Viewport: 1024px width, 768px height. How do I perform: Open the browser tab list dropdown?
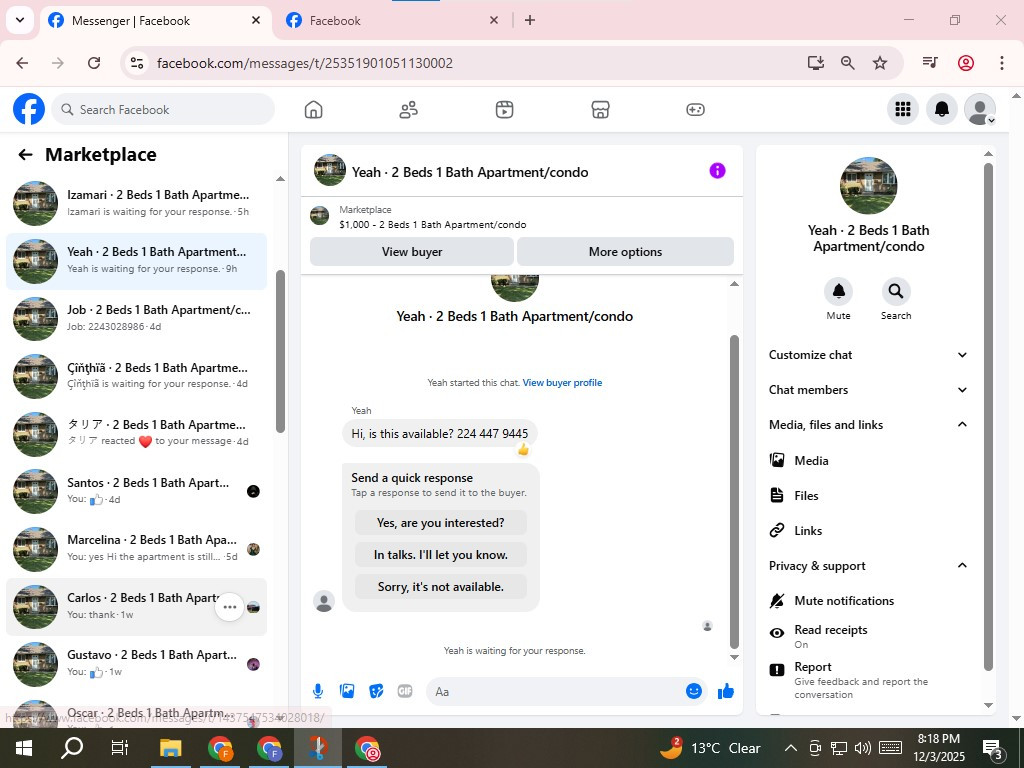(x=20, y=20)
